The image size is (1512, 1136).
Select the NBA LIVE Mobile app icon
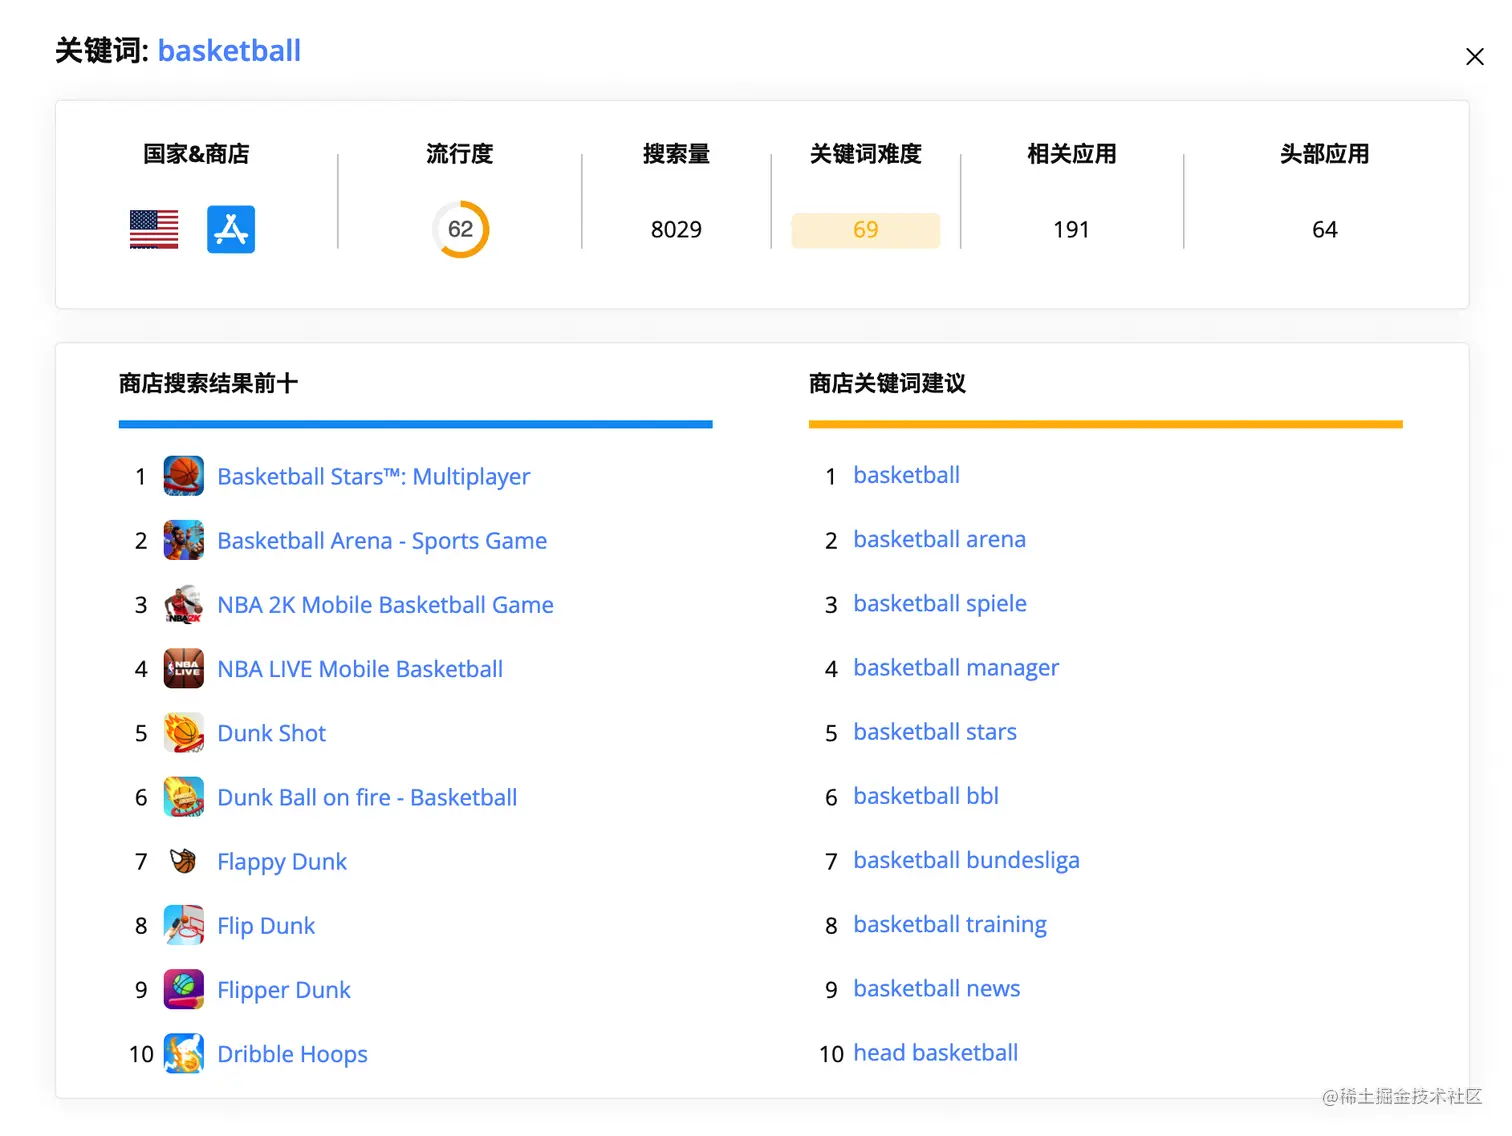(183, 668)
